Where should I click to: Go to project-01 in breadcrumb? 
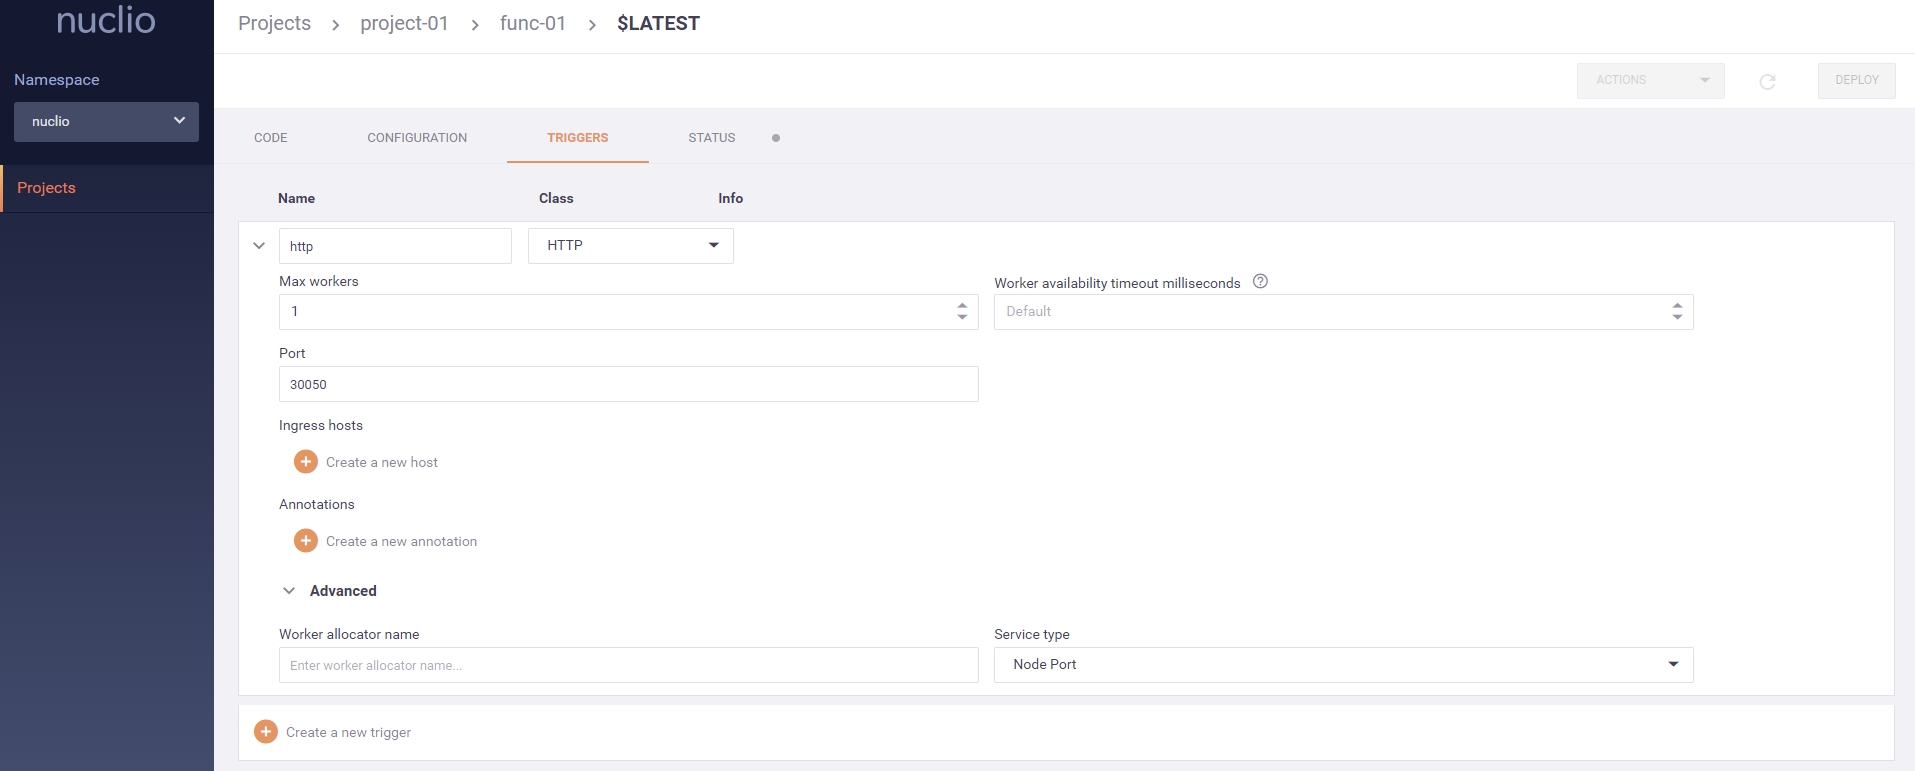pos(404,24)
